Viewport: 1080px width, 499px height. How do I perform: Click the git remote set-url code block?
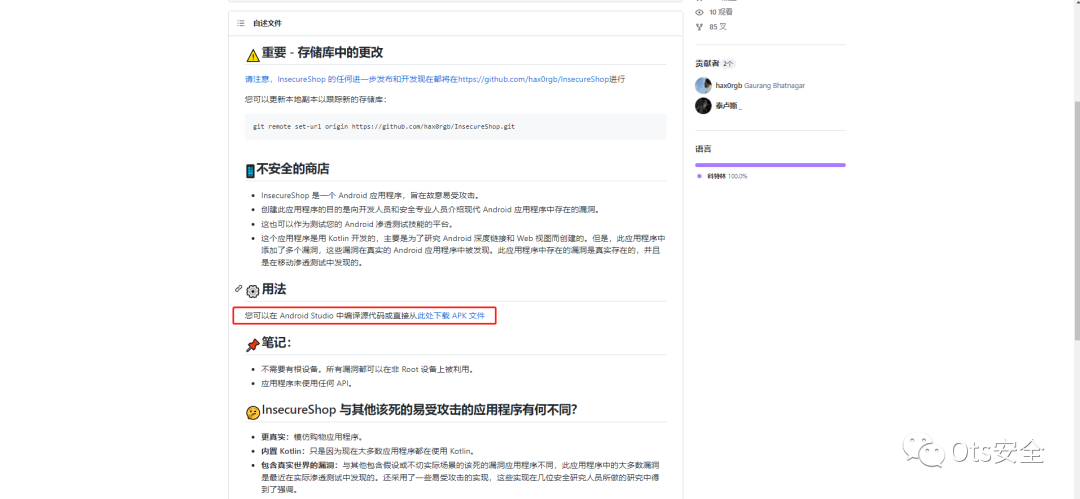click(455, 127)
